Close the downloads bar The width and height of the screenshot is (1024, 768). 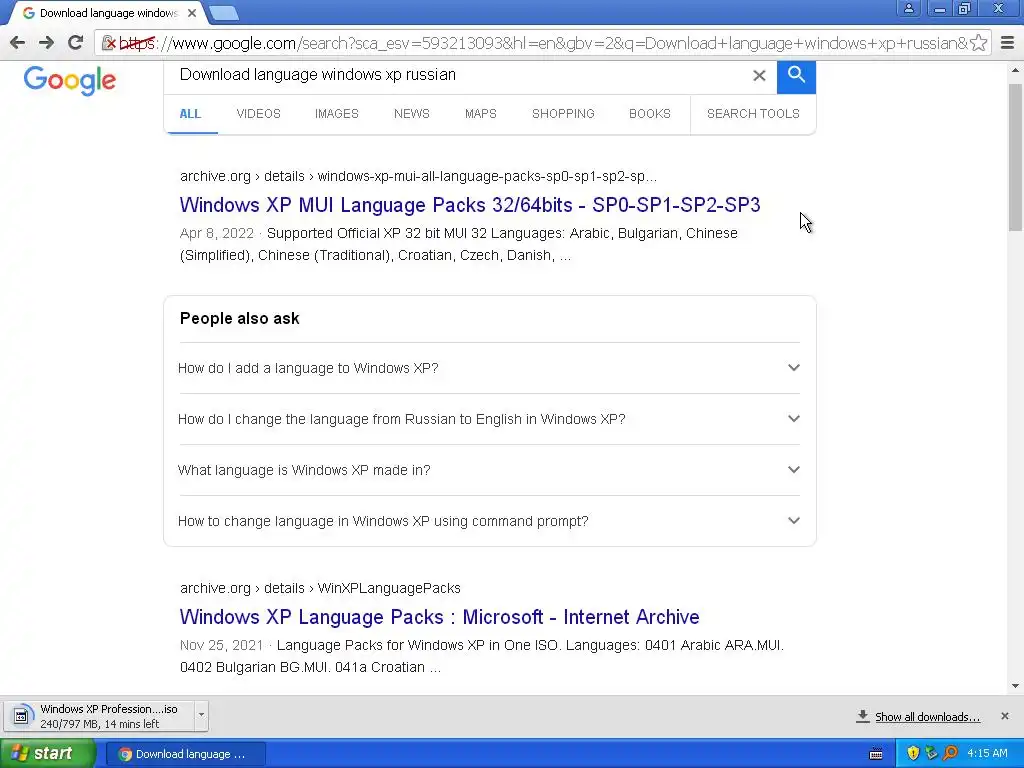[x=1004, y=716]
